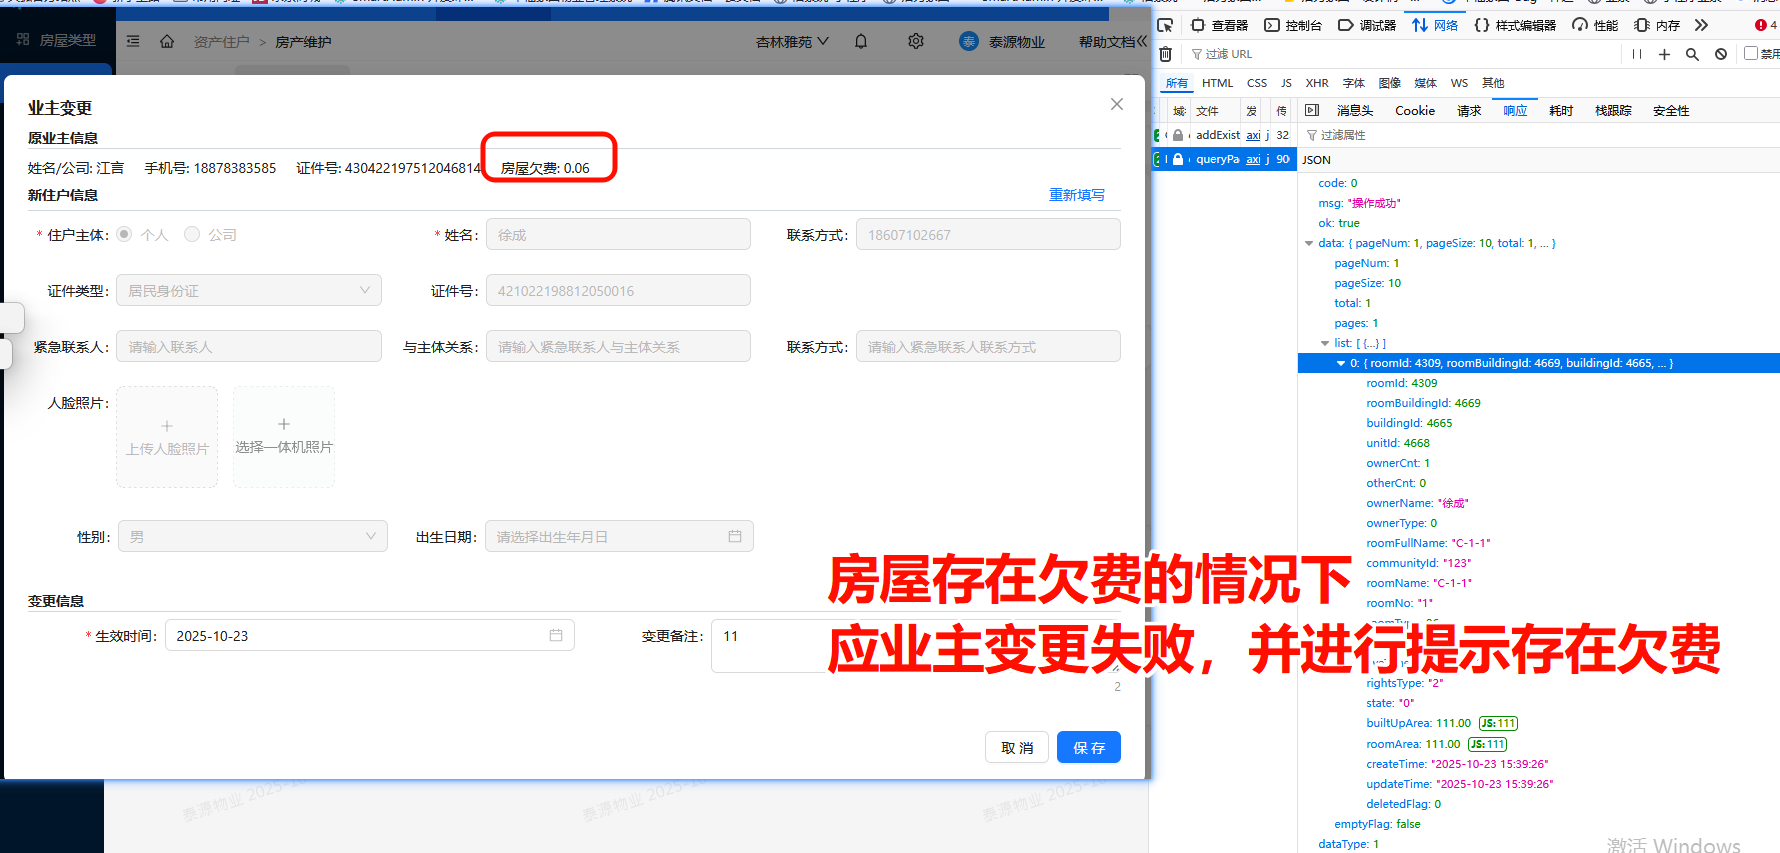Filter requests by 所有

tap(1177, 83)
